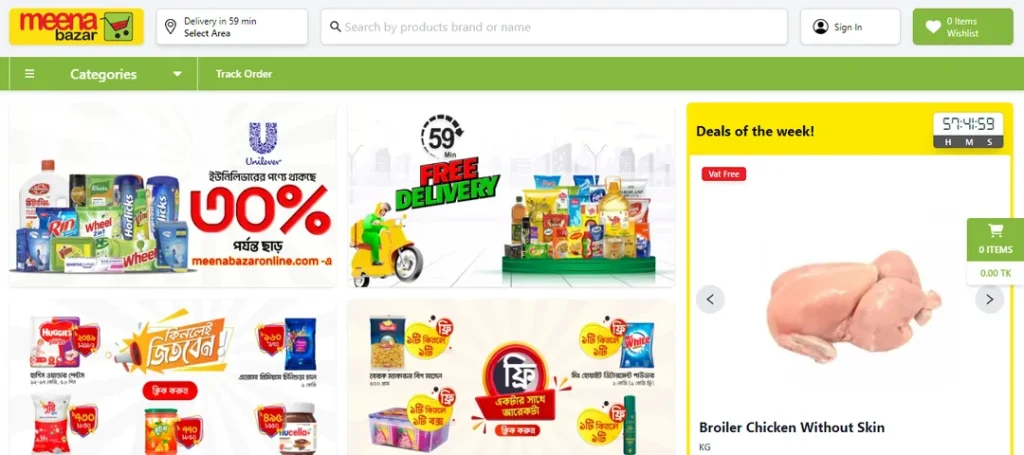Show next deal with right arrow
Screen dimensions: 1024x455
(x=989, y=299)
